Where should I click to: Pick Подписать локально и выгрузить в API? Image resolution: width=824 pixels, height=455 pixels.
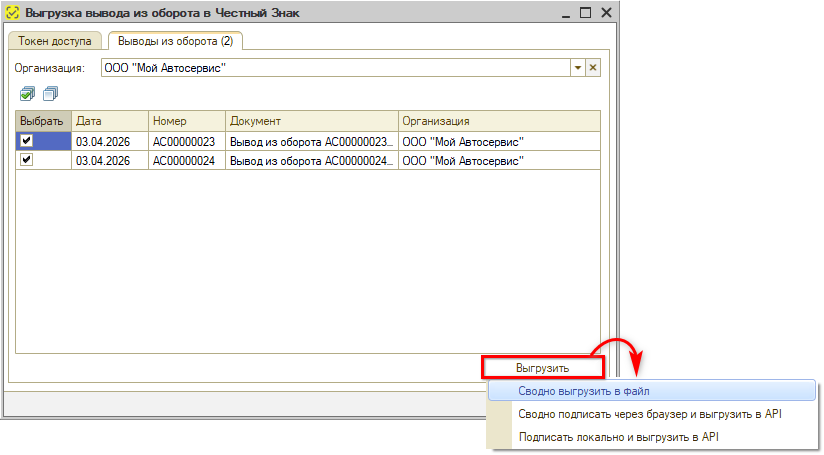point(618,437)
